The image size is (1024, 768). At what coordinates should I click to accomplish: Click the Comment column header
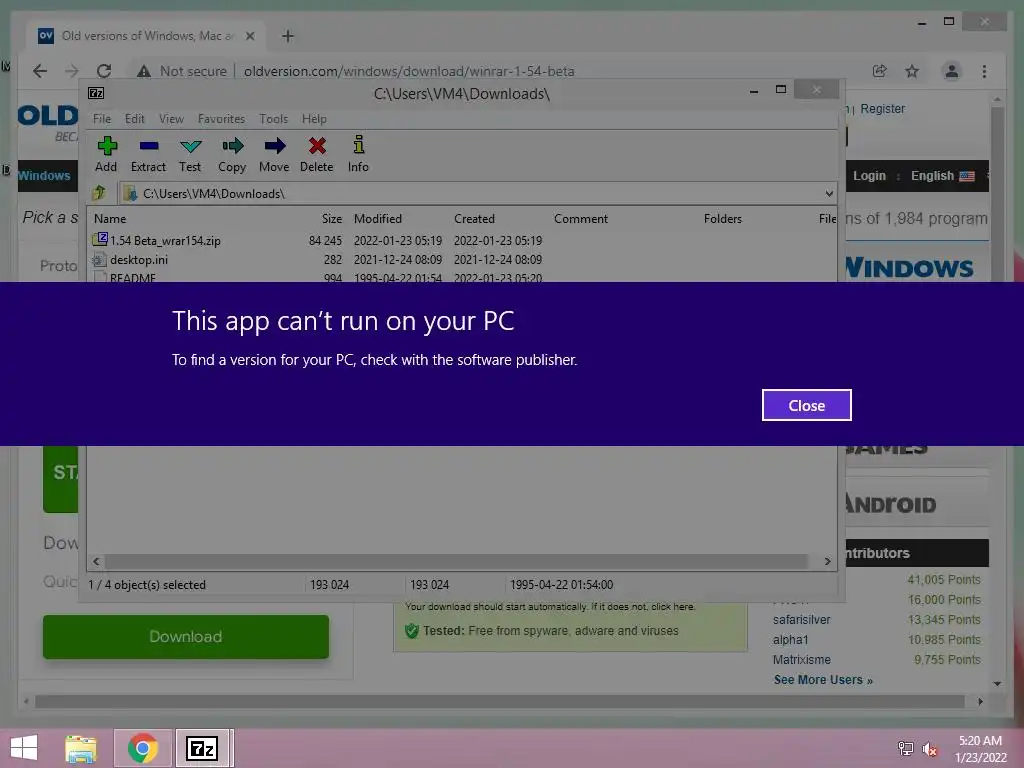click(581, 219)
